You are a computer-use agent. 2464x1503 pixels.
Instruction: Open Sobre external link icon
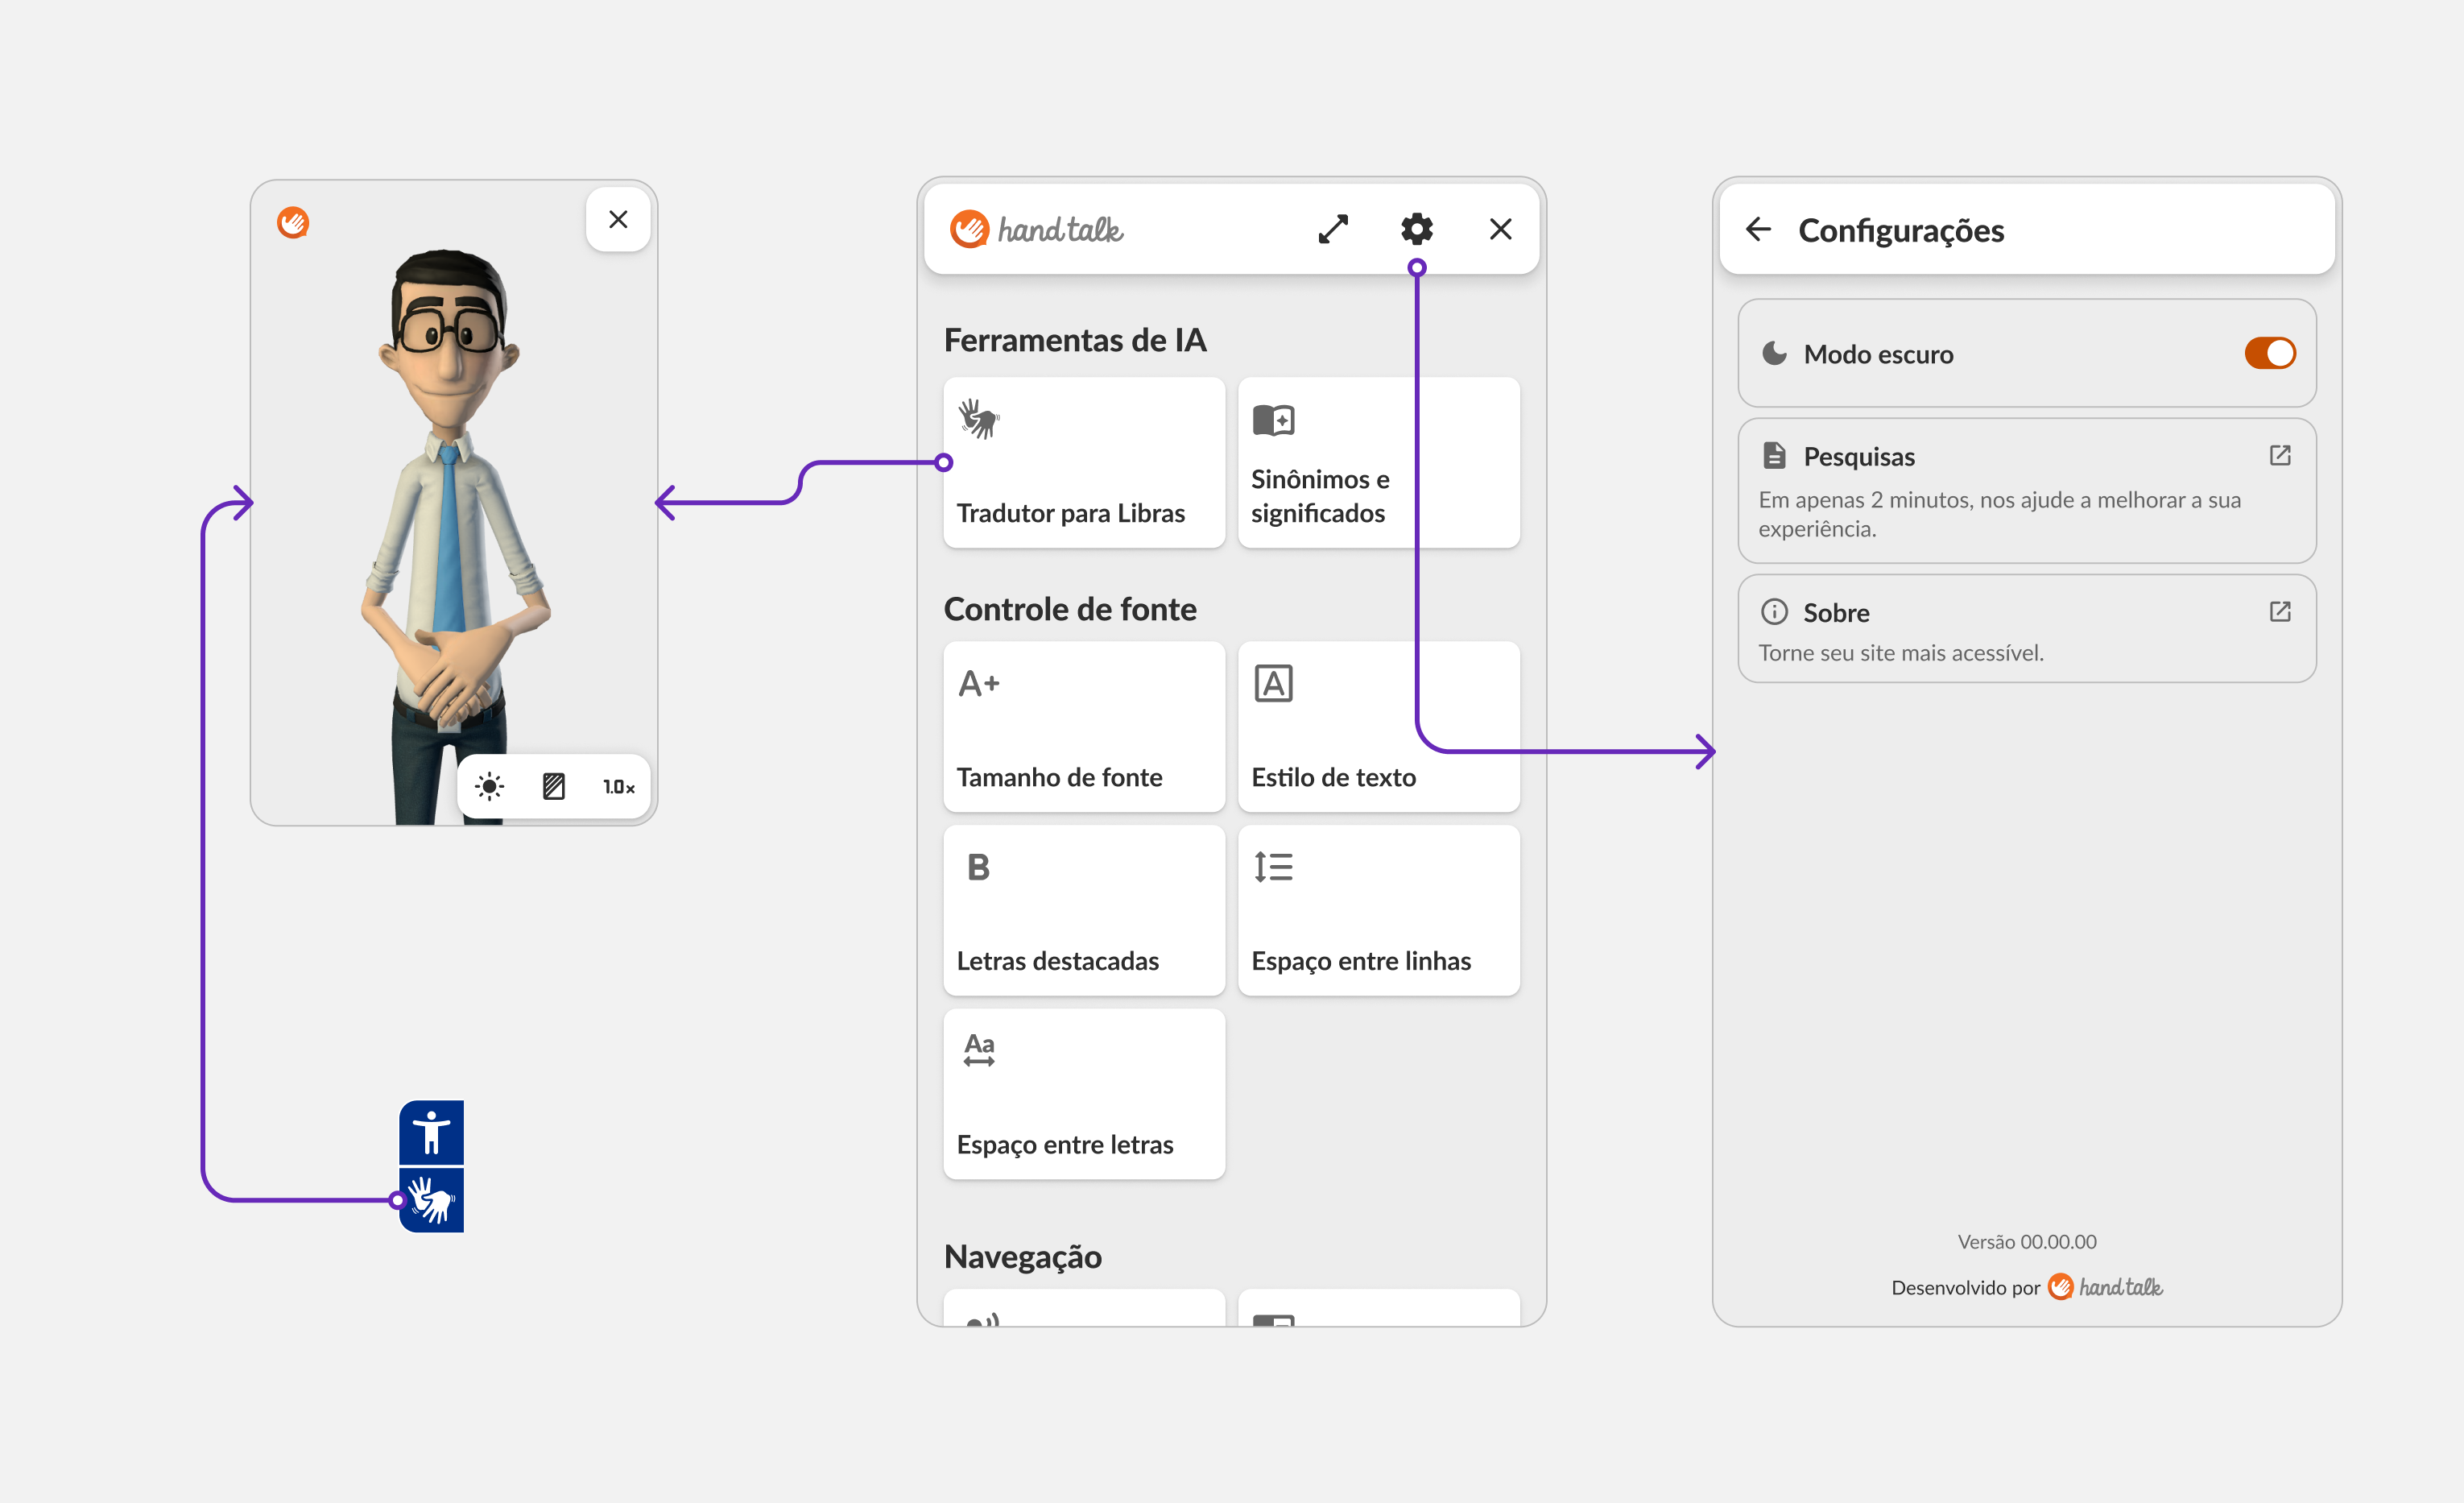click(x=2280, y=612)
